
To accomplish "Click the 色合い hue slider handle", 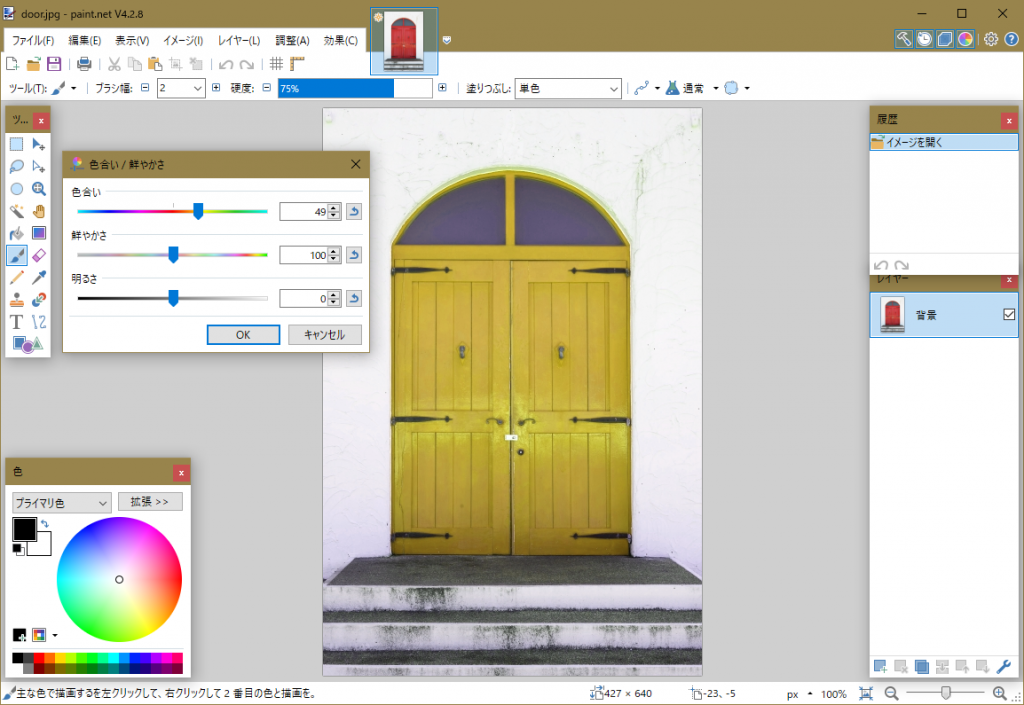I will coord(198,211).
